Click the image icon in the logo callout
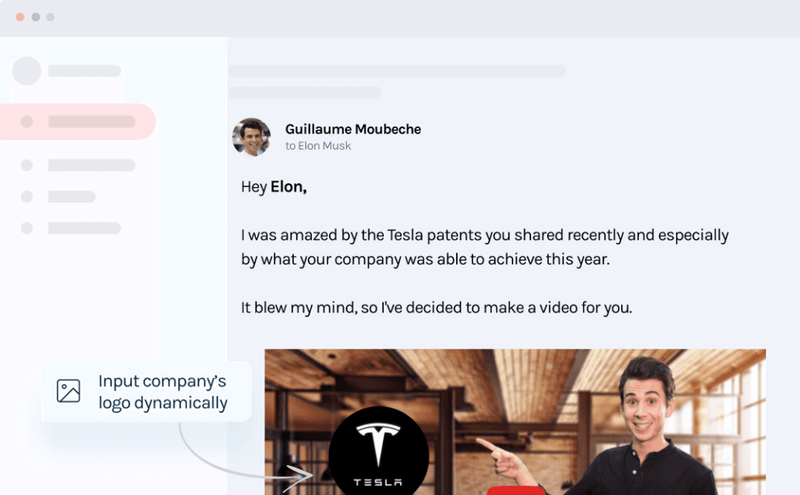Viewport: 800px width, 495px height. (68, 391)
